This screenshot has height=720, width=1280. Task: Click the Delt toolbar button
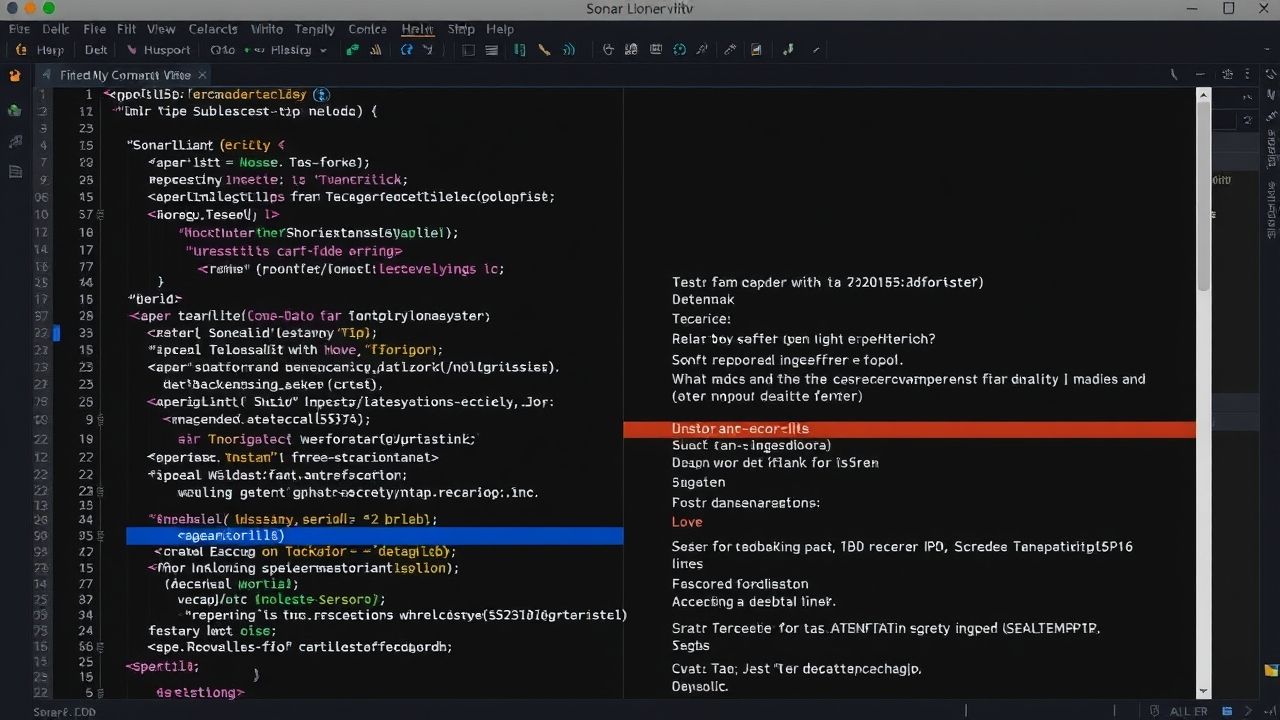96,50
